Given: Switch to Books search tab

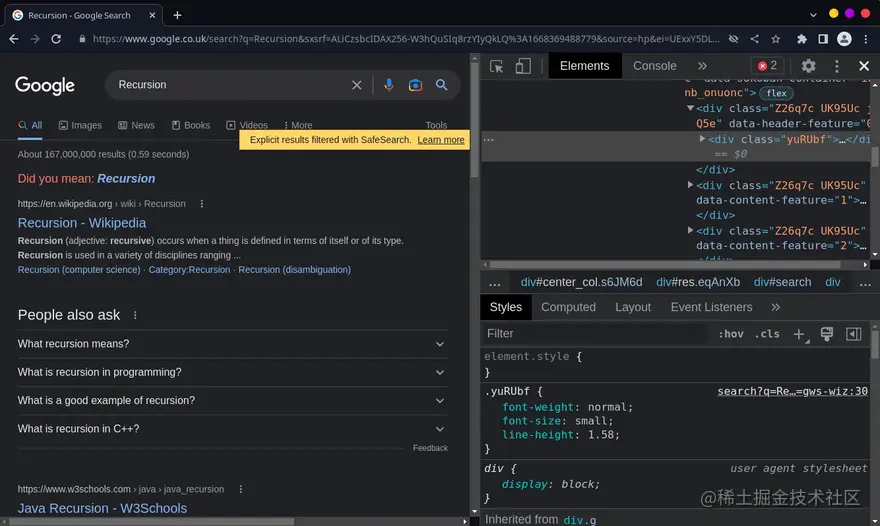Looking at the screenshot, I should [191, 125].
